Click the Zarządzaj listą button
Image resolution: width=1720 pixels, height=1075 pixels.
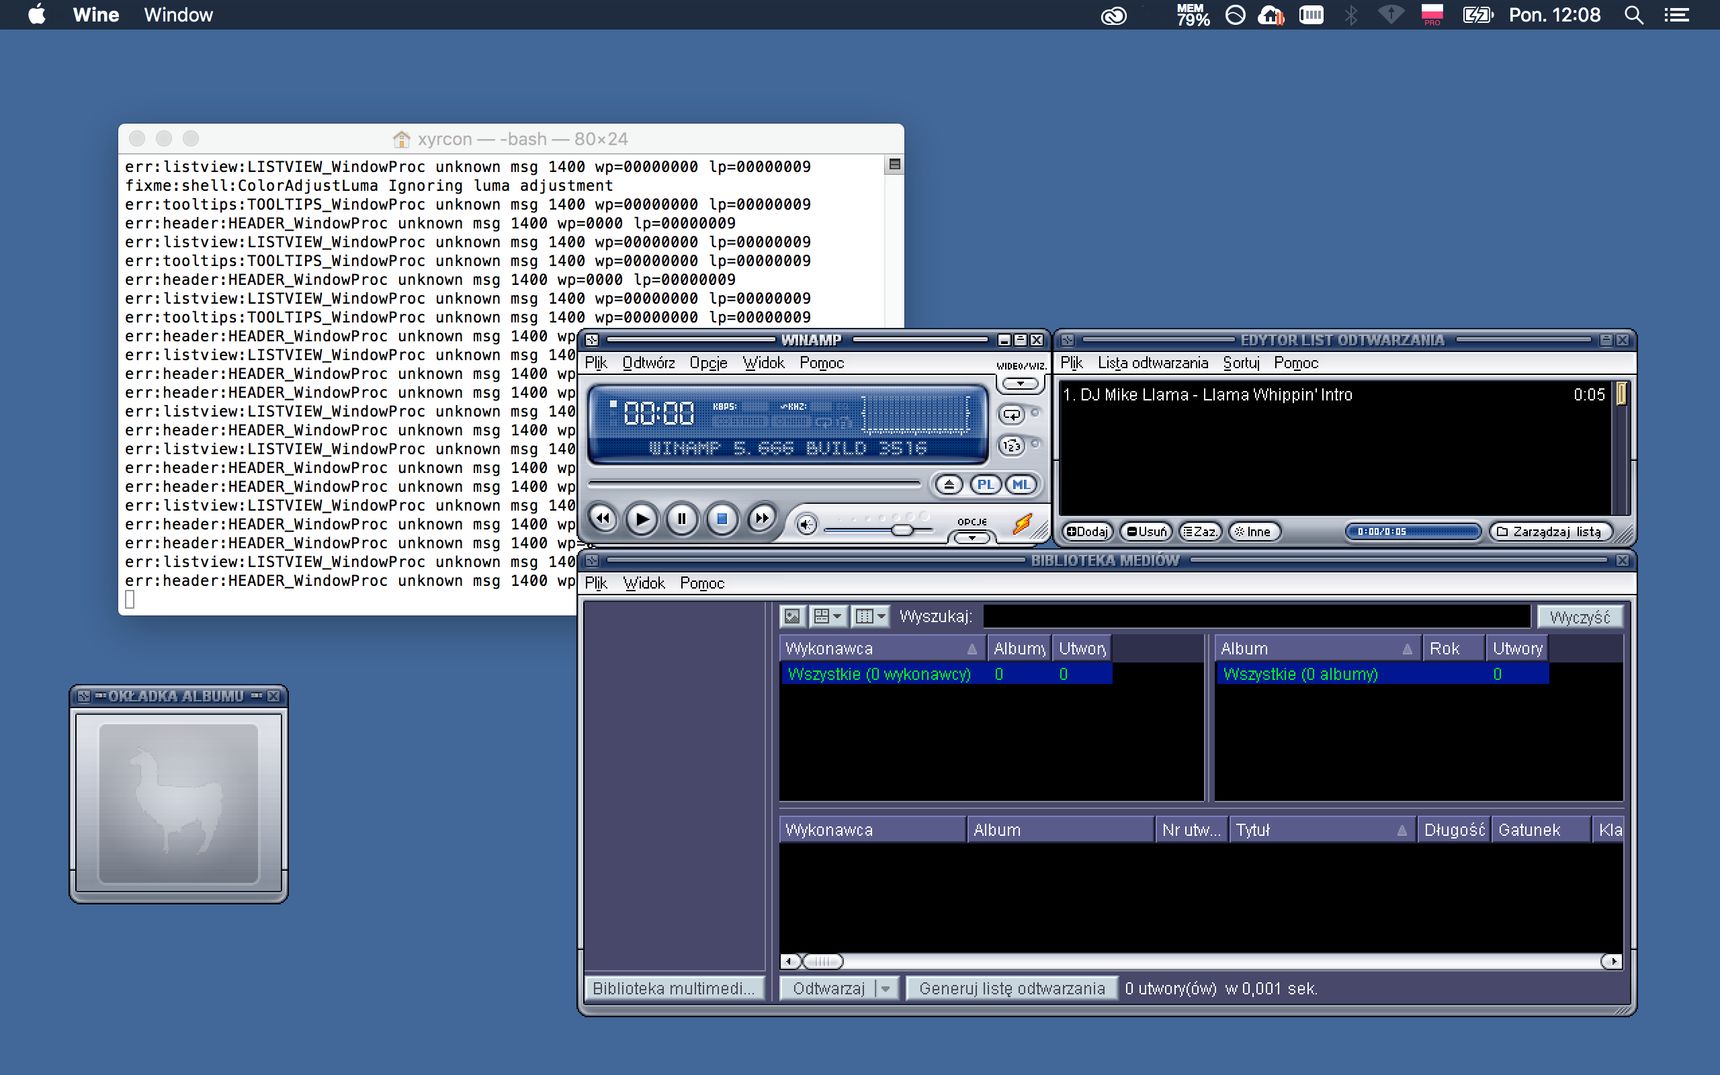click(1551, 532)
